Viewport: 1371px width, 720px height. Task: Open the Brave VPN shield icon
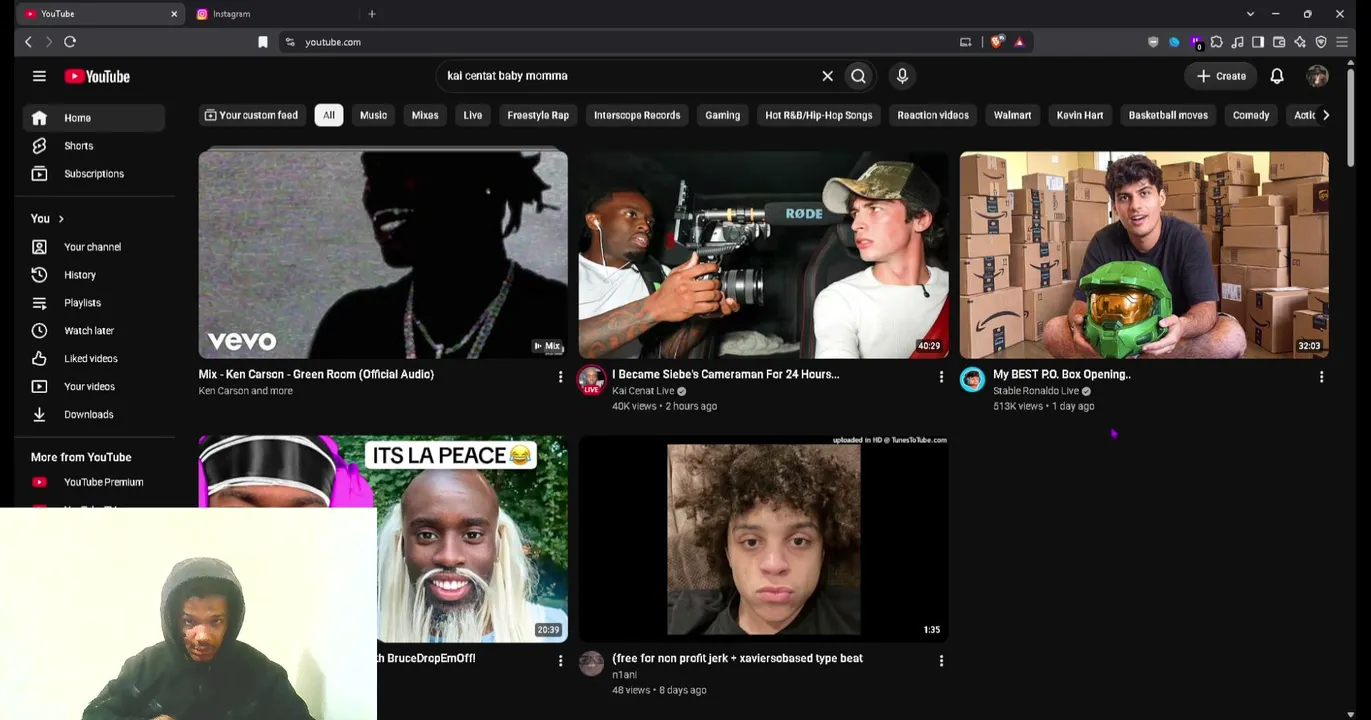click(1321, 42)
